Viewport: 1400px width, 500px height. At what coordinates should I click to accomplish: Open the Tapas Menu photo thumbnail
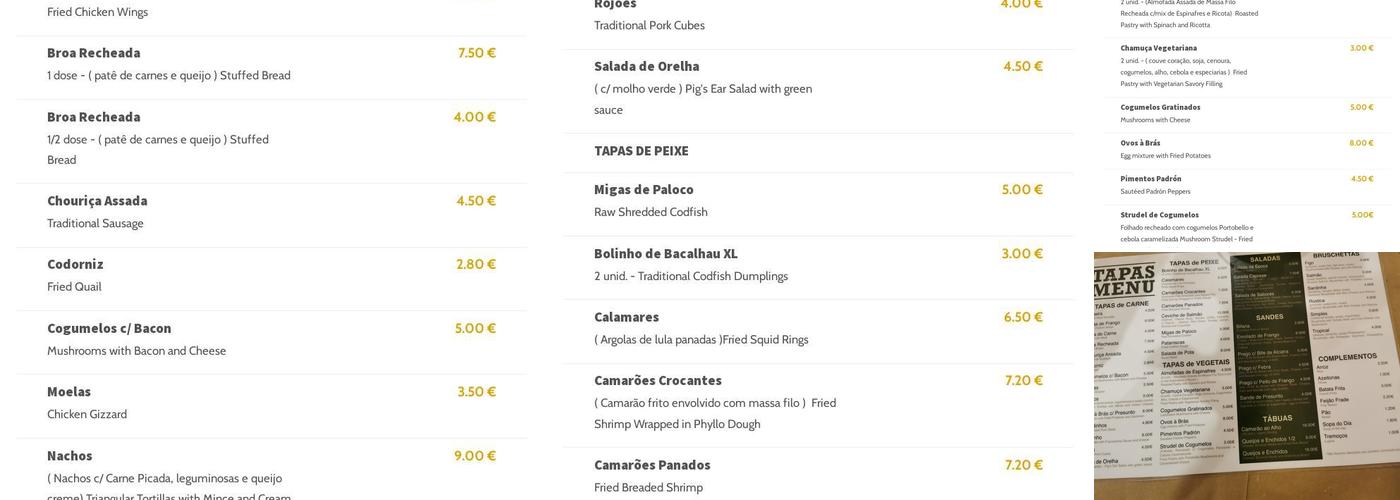[1247, 376]
